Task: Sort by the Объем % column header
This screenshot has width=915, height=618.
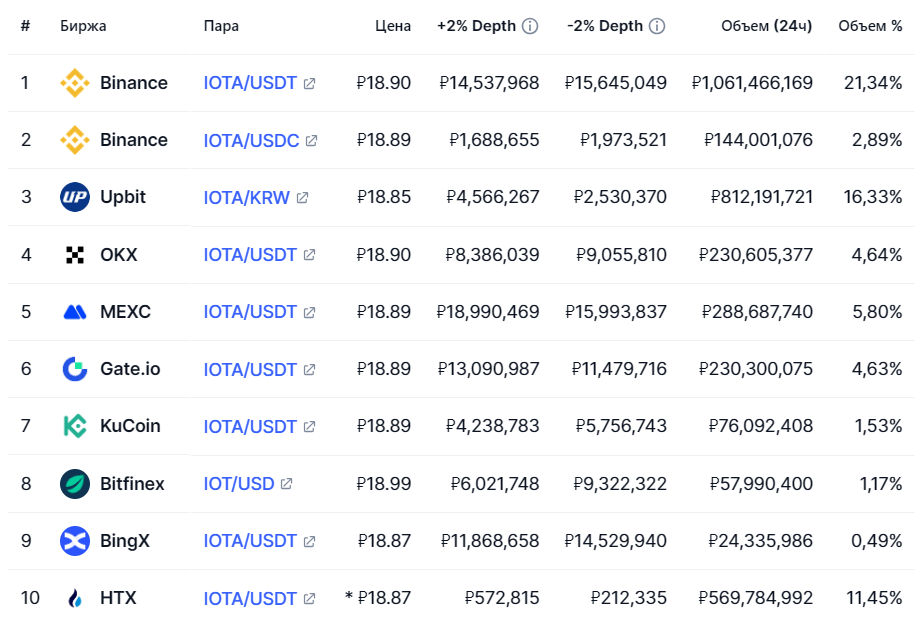Action: (870, 26)
